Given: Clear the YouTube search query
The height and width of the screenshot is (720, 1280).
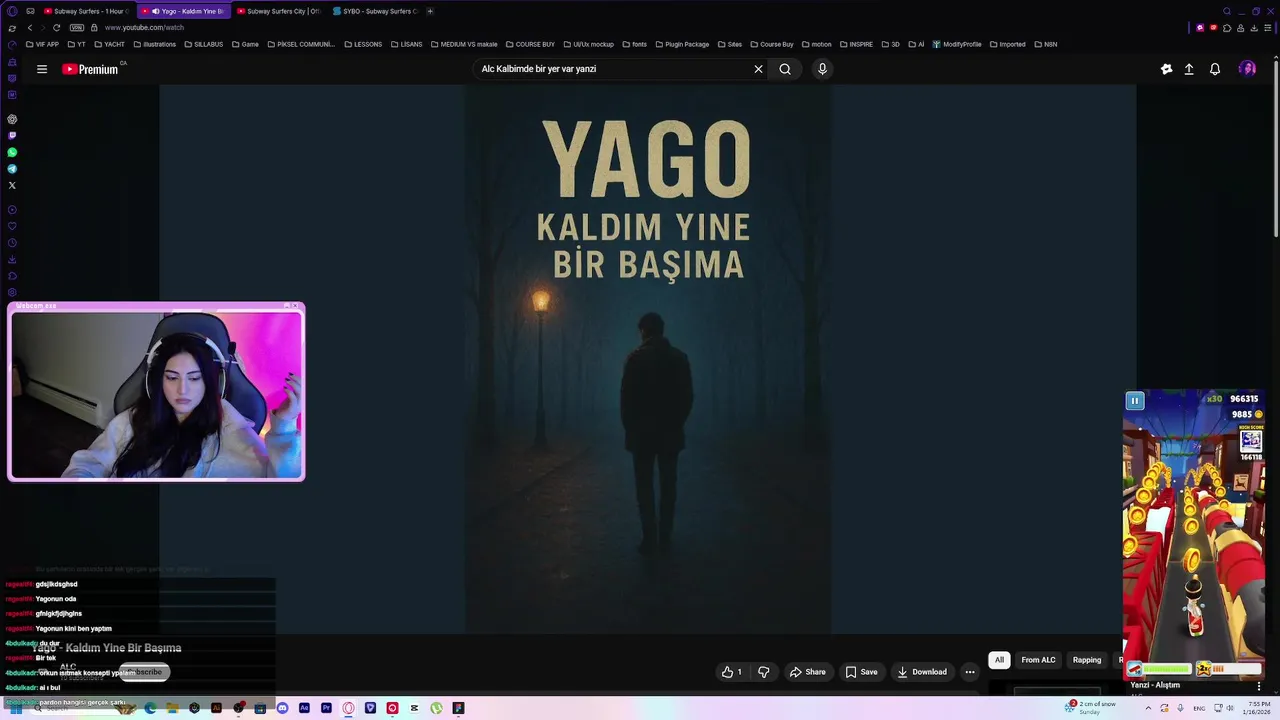Looking at the screenshot, I should tap(758, 69).
